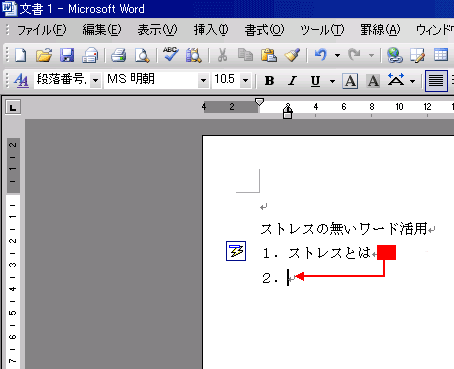Expand the MS 明朝 font list

tap(203, 80)
